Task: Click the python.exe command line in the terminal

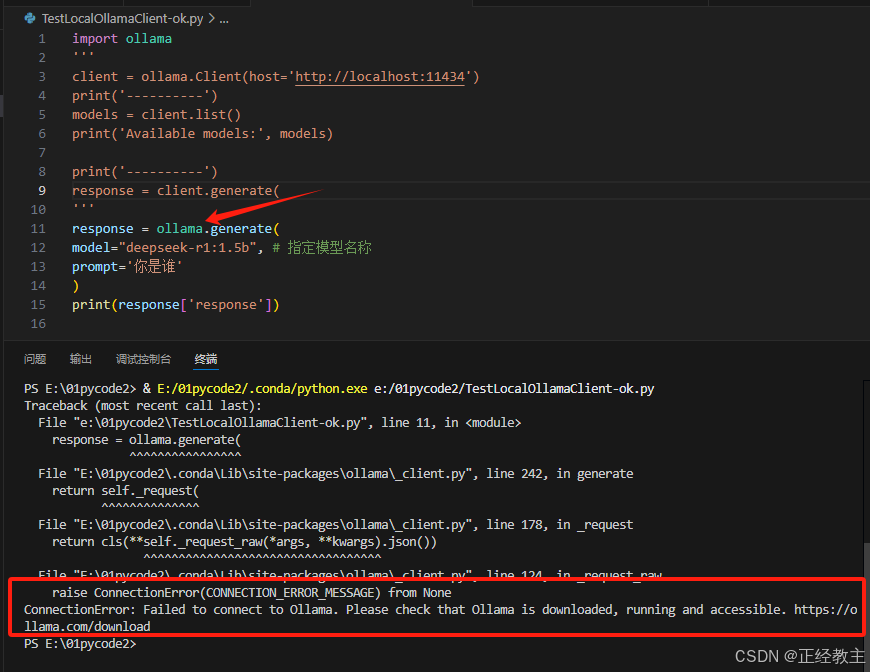Action: (339, 388)
